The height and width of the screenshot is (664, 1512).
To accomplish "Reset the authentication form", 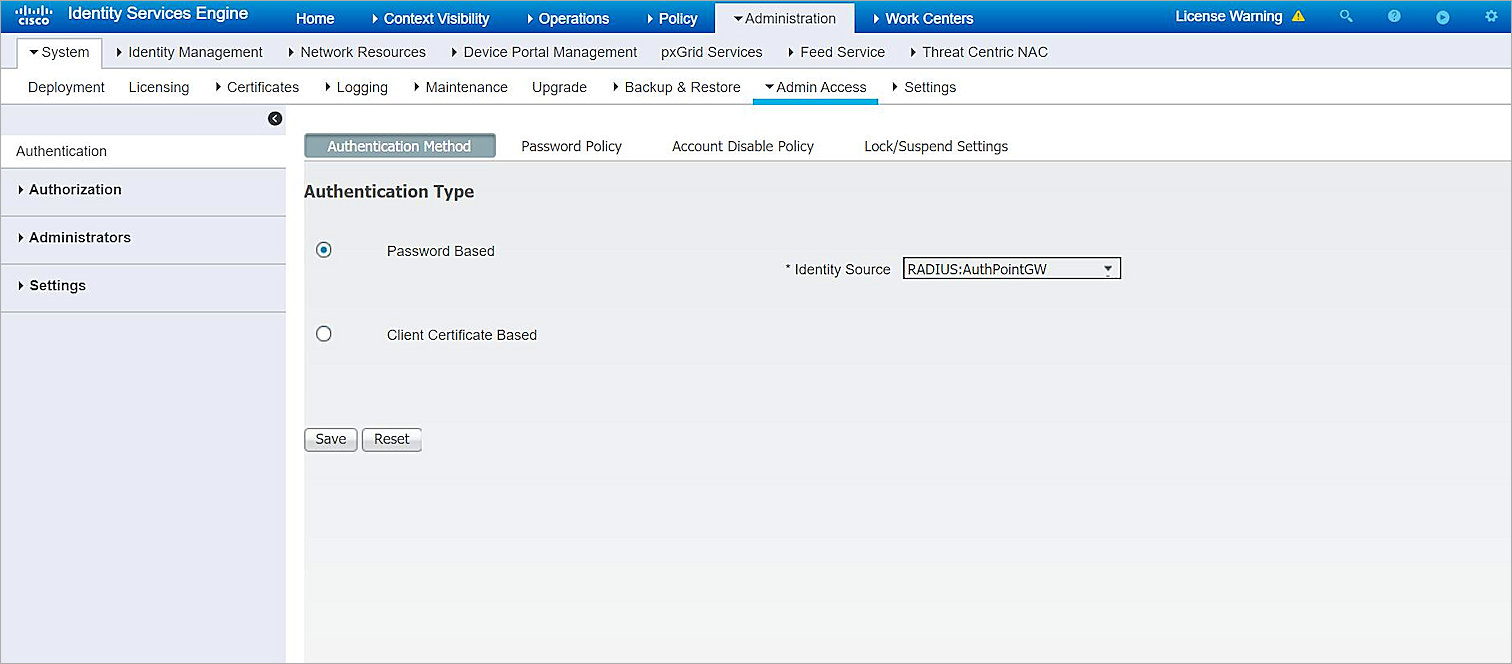I will pyautogui.click(x=391, y=439).
